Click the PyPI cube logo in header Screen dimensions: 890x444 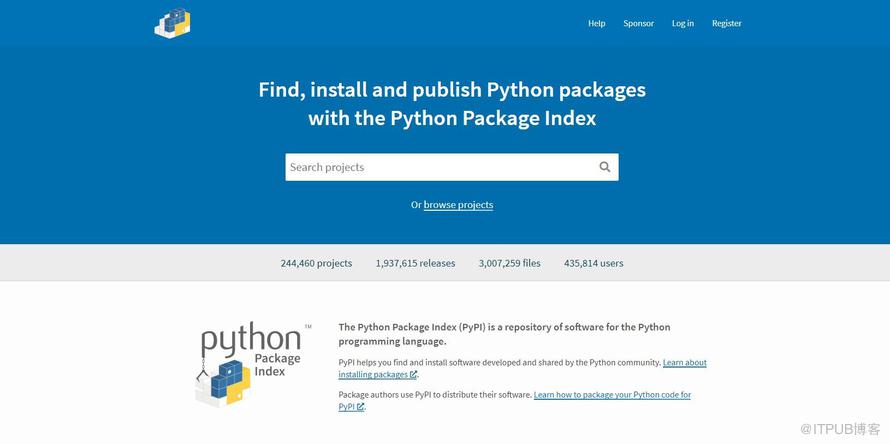click(x=172, y=23)
